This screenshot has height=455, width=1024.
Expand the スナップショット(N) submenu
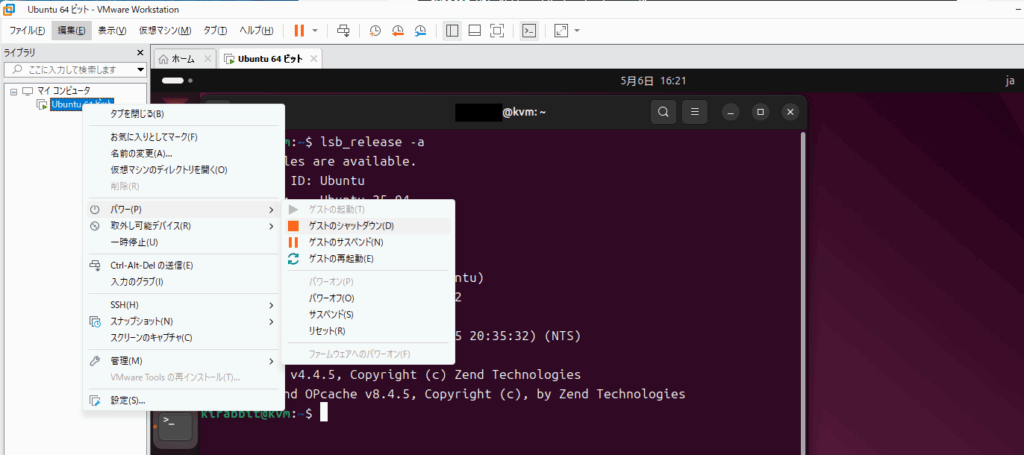click(184, 321)
